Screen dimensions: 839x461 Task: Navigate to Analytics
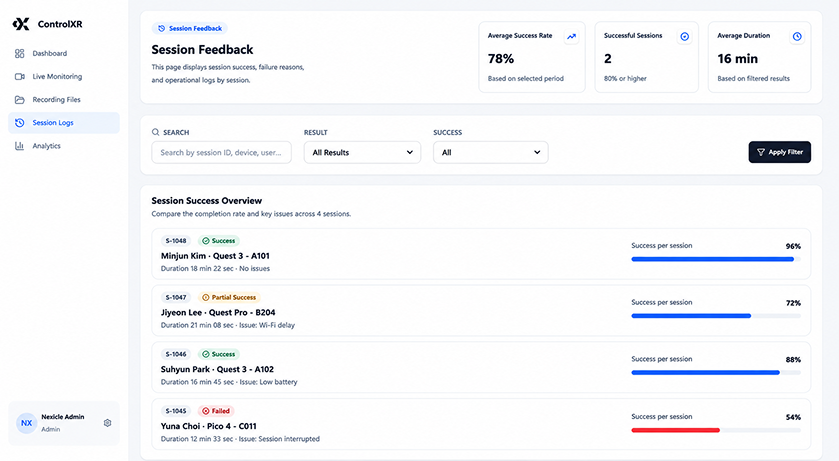click(x=64, y=145)
